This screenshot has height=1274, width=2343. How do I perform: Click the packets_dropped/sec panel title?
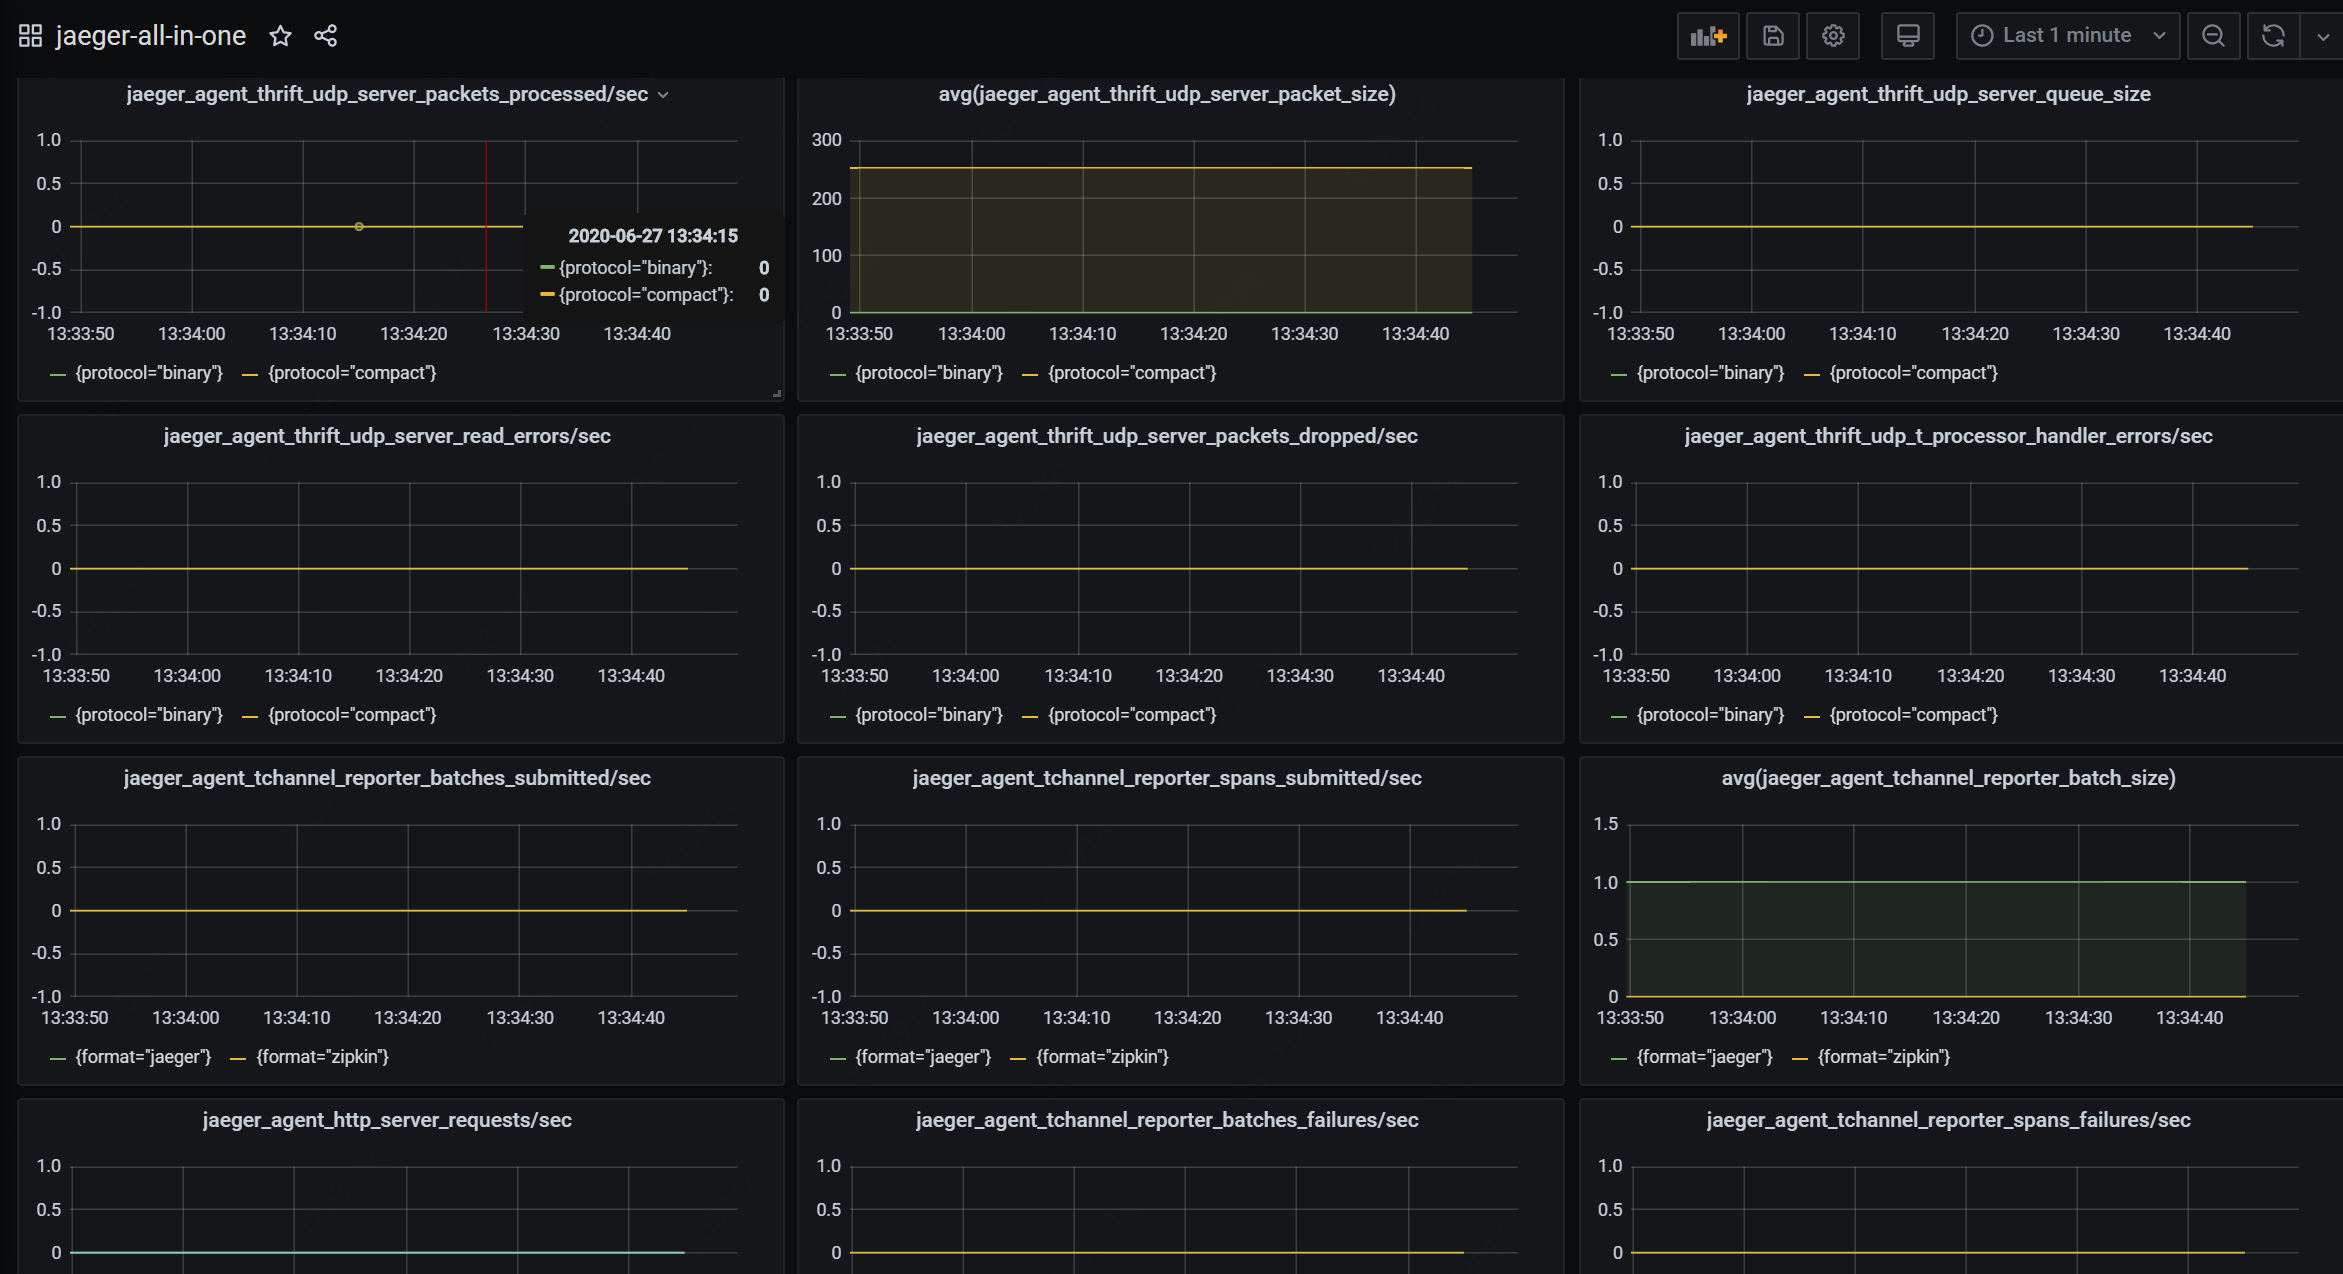(1166, 436)
